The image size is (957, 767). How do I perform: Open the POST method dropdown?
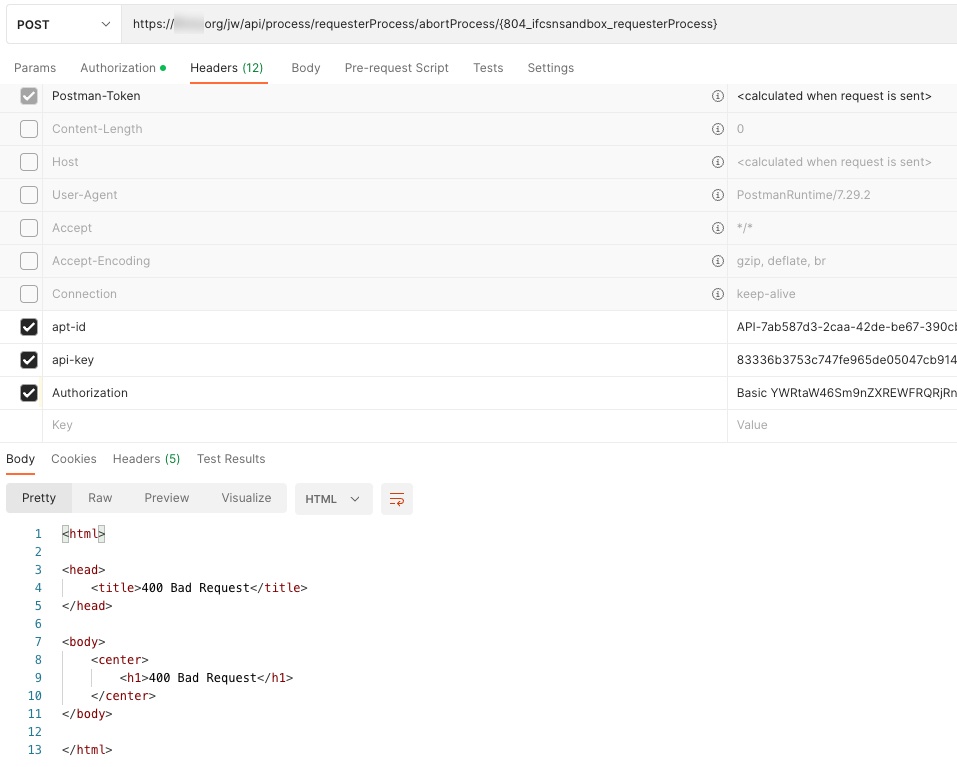tap(63, 24)
